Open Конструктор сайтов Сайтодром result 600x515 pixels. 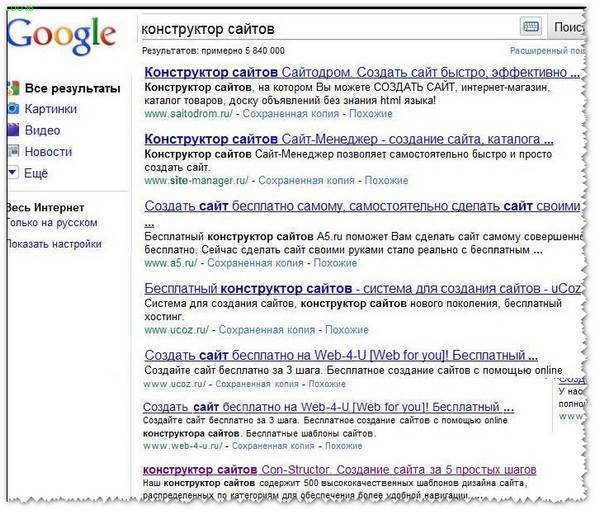point(362,72)
